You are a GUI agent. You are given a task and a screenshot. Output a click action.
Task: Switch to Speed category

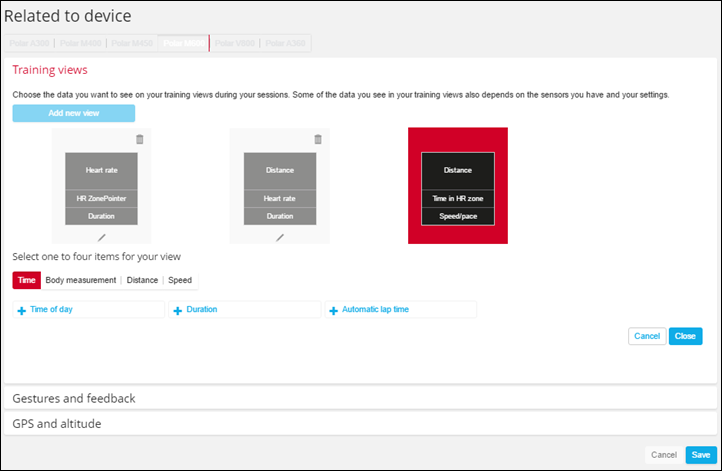point(180,281)
